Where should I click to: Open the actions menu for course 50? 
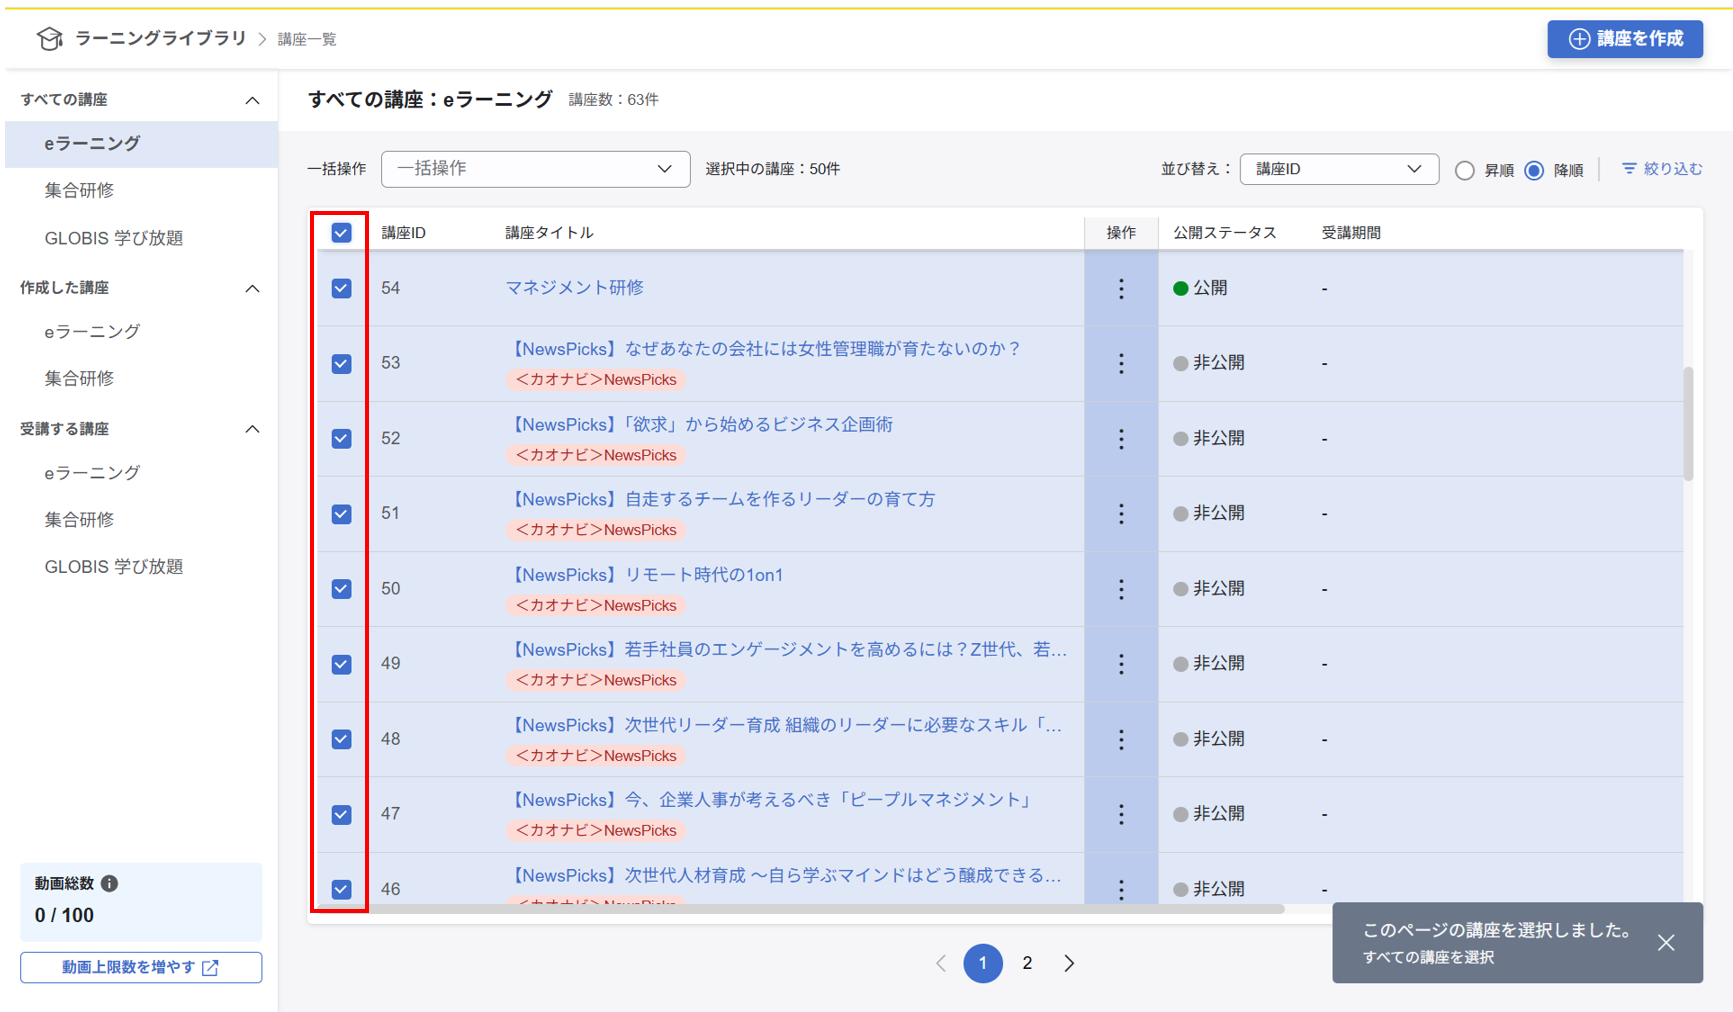pyautogui.click(x=1121, y=589)
